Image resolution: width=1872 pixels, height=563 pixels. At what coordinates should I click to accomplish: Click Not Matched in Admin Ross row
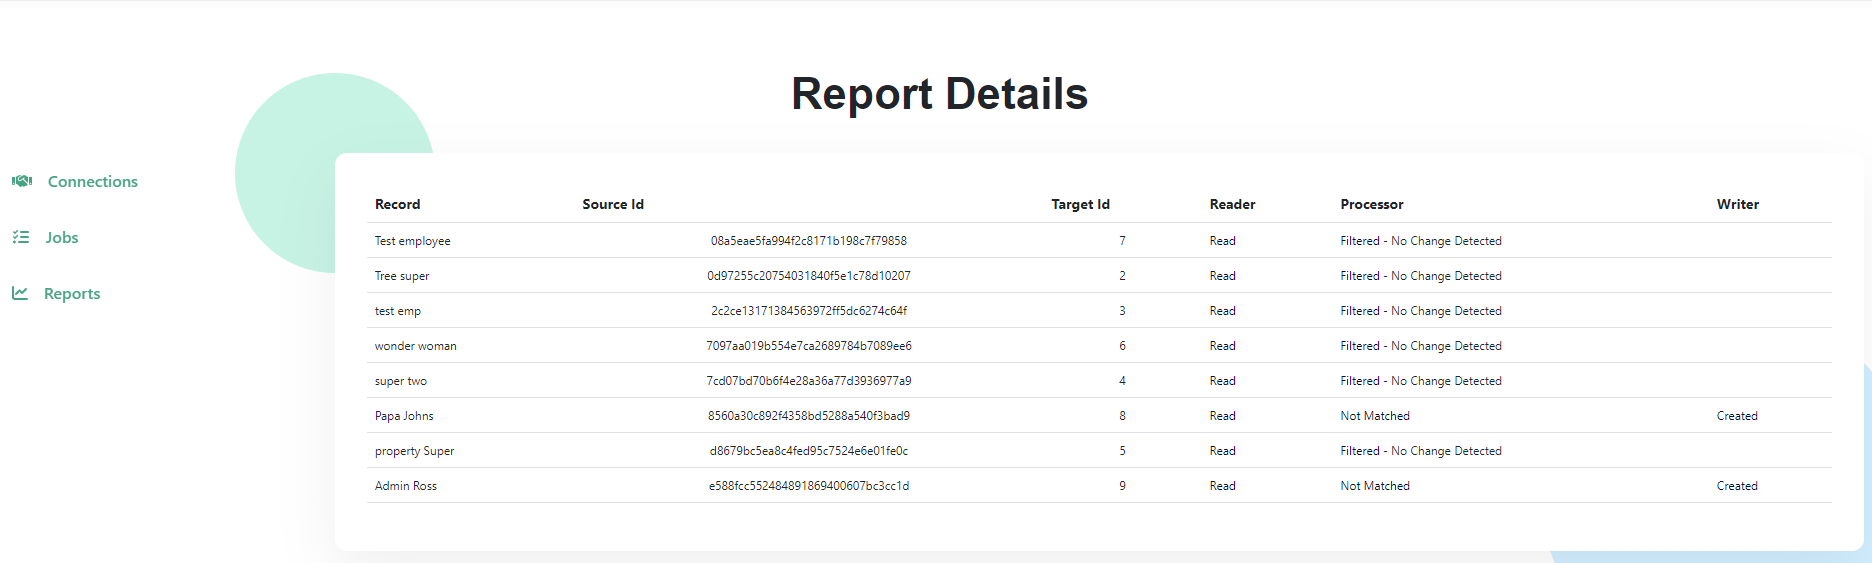[x=1375, y=486]
